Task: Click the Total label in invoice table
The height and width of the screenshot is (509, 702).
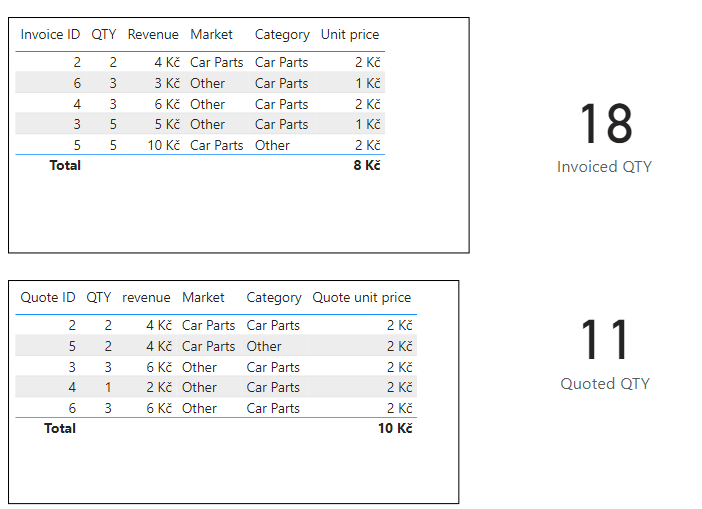Action: point(65,165)
